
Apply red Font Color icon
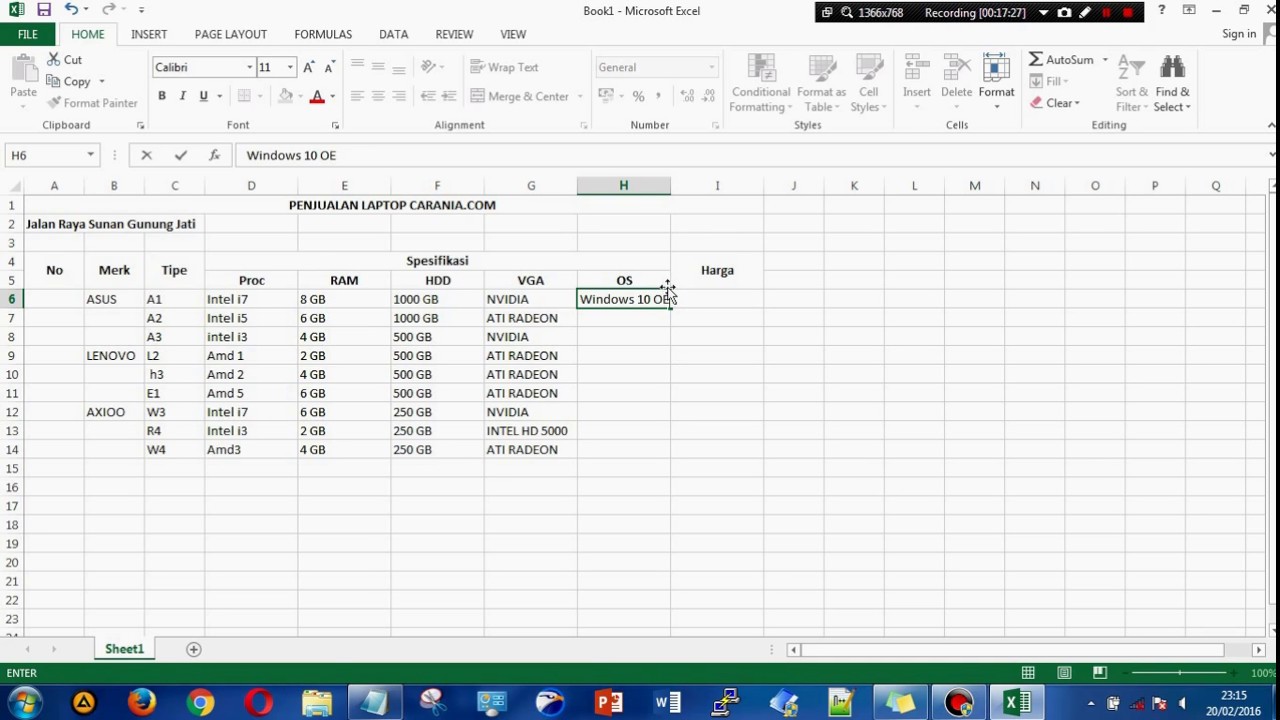pyautogui.click(x=317, y=96)
